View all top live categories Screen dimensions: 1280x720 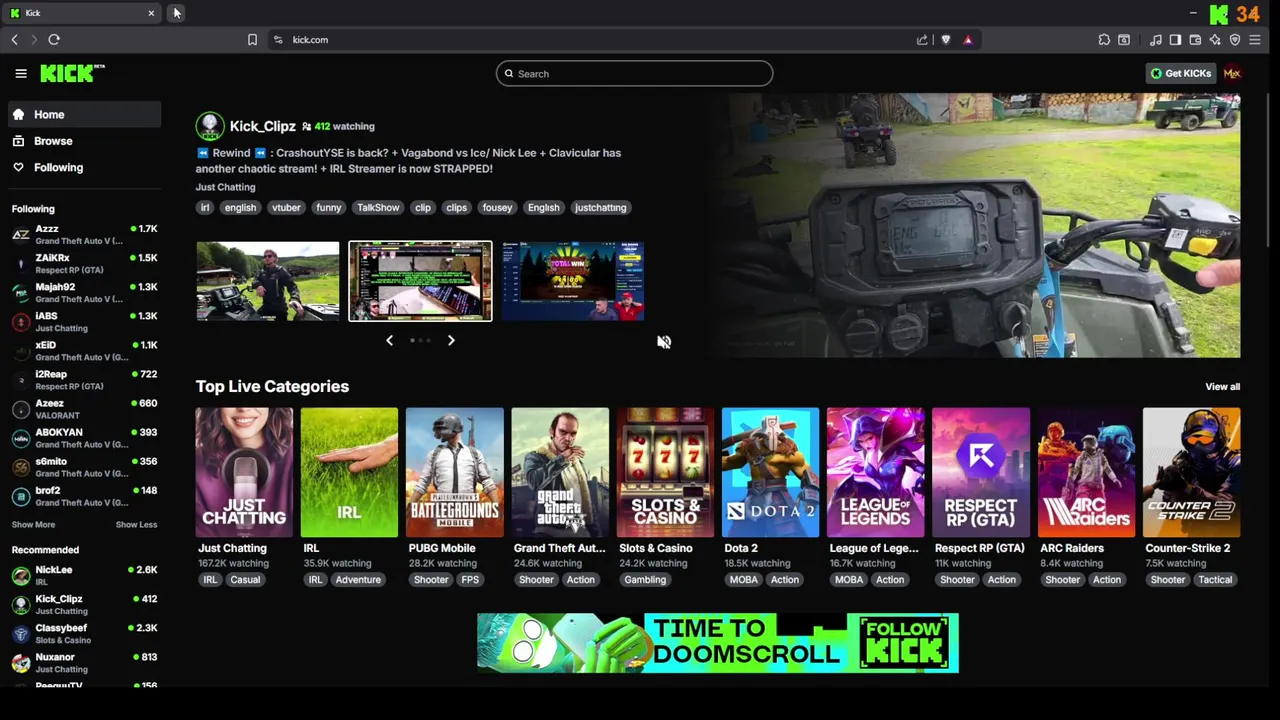pyautogui.click(x=1222, y=387)
